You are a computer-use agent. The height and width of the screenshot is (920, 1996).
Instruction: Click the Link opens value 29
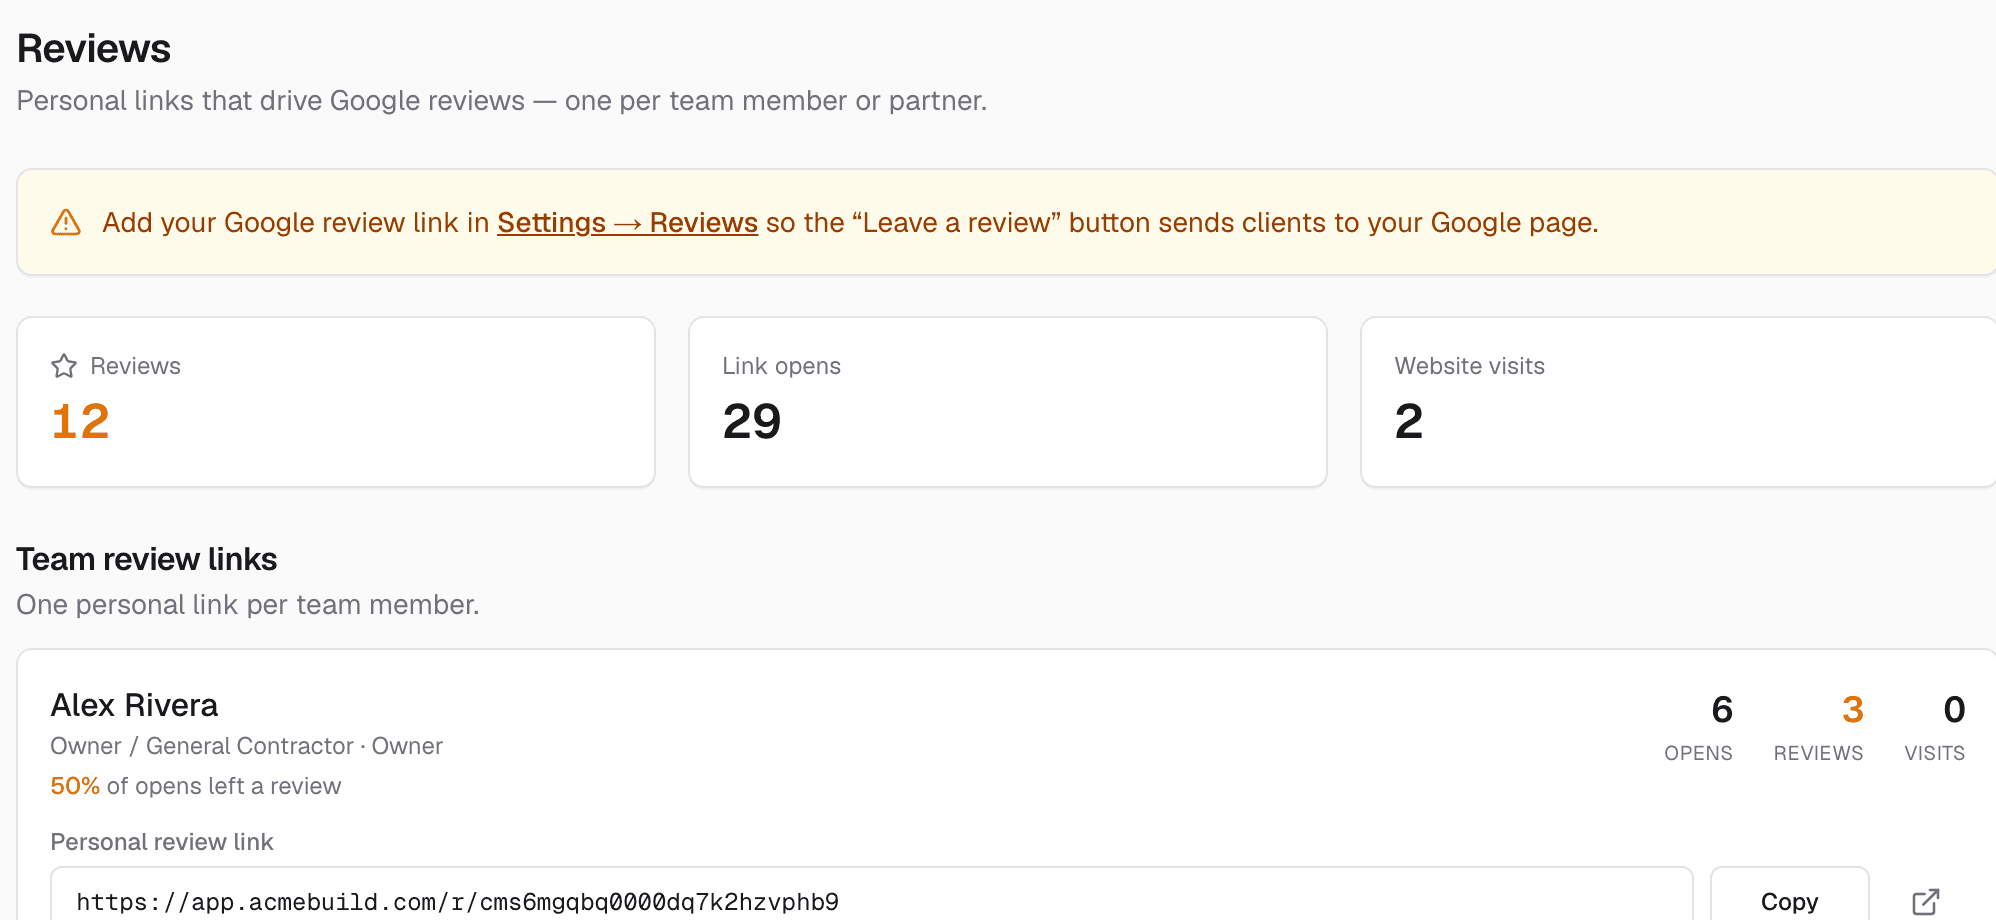pyautogui.click(x=752, y=421)
